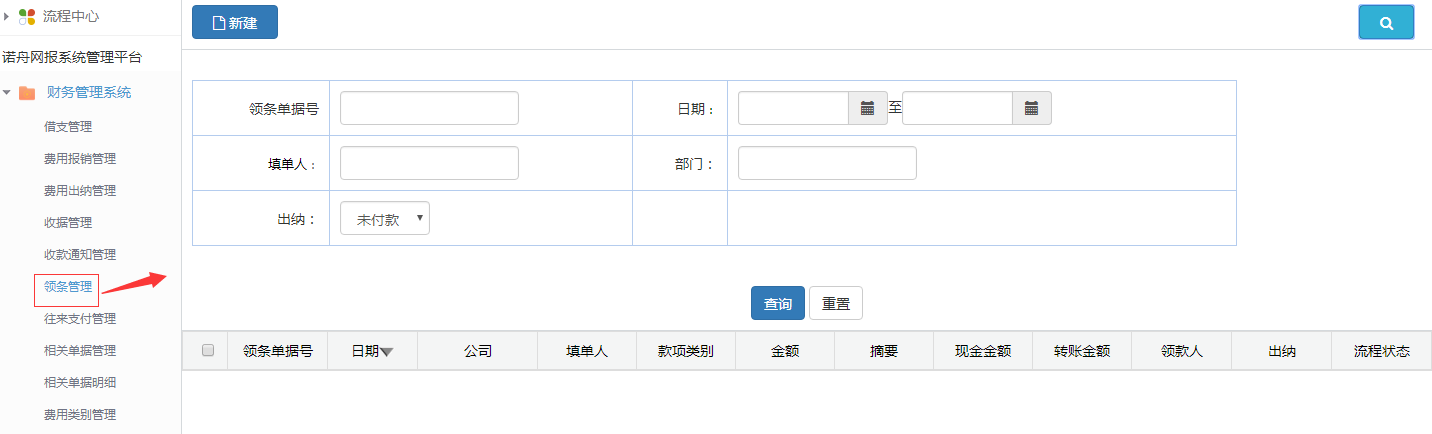The image size is (1432, 434).
Task: Click the 新建 button
Action: tap(235, 22)
